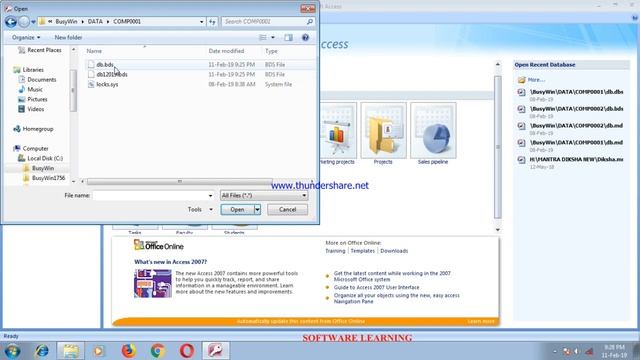
Task: Click the Cancel button
Action: 287,209
